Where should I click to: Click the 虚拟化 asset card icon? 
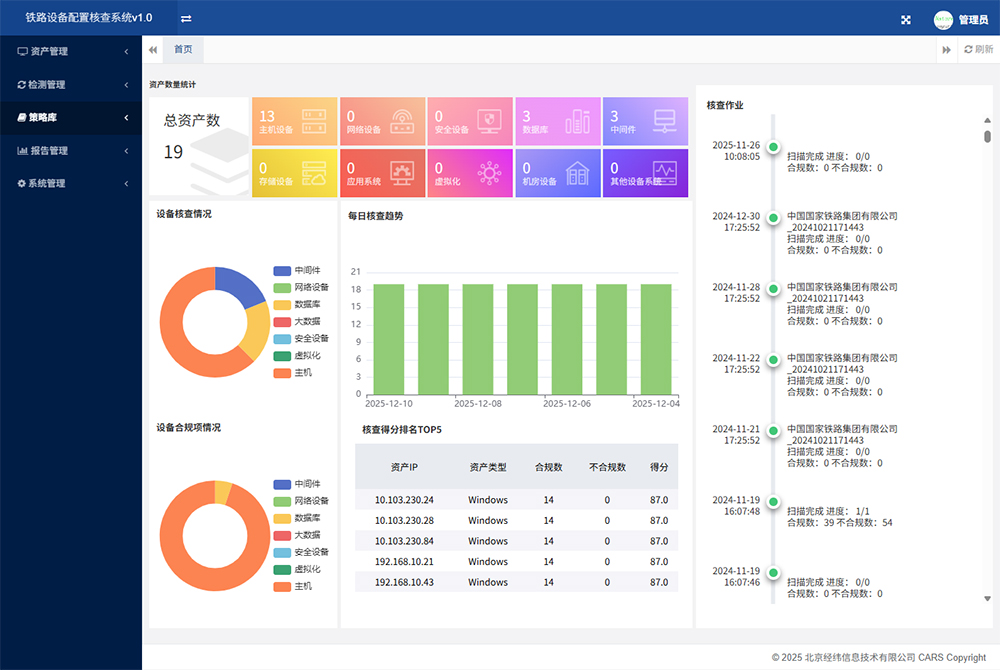[x=489, y=173]
